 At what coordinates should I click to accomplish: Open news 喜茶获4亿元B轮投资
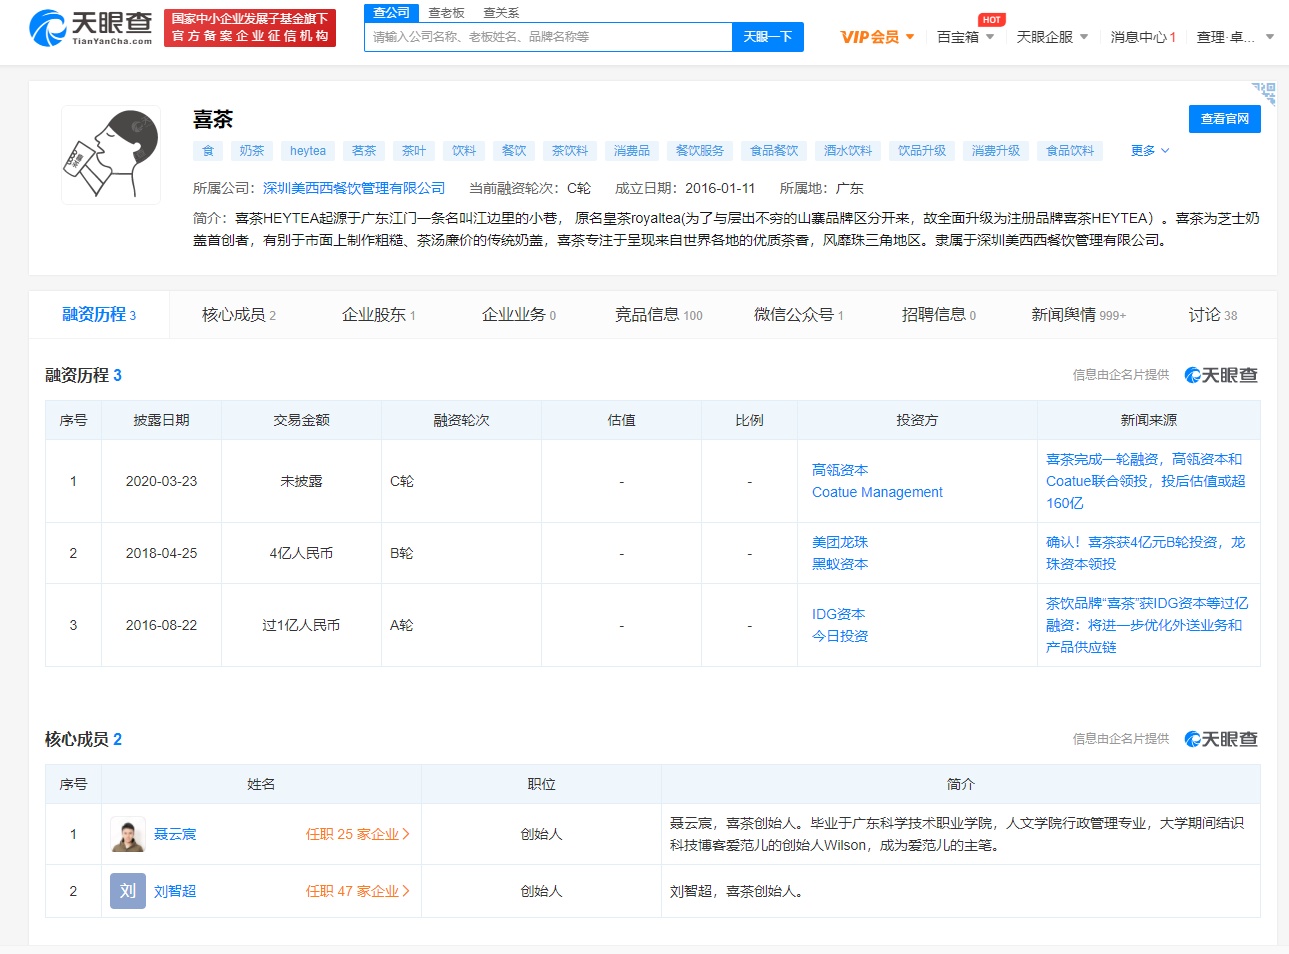pyautogui.click(x=1146, y=553)
